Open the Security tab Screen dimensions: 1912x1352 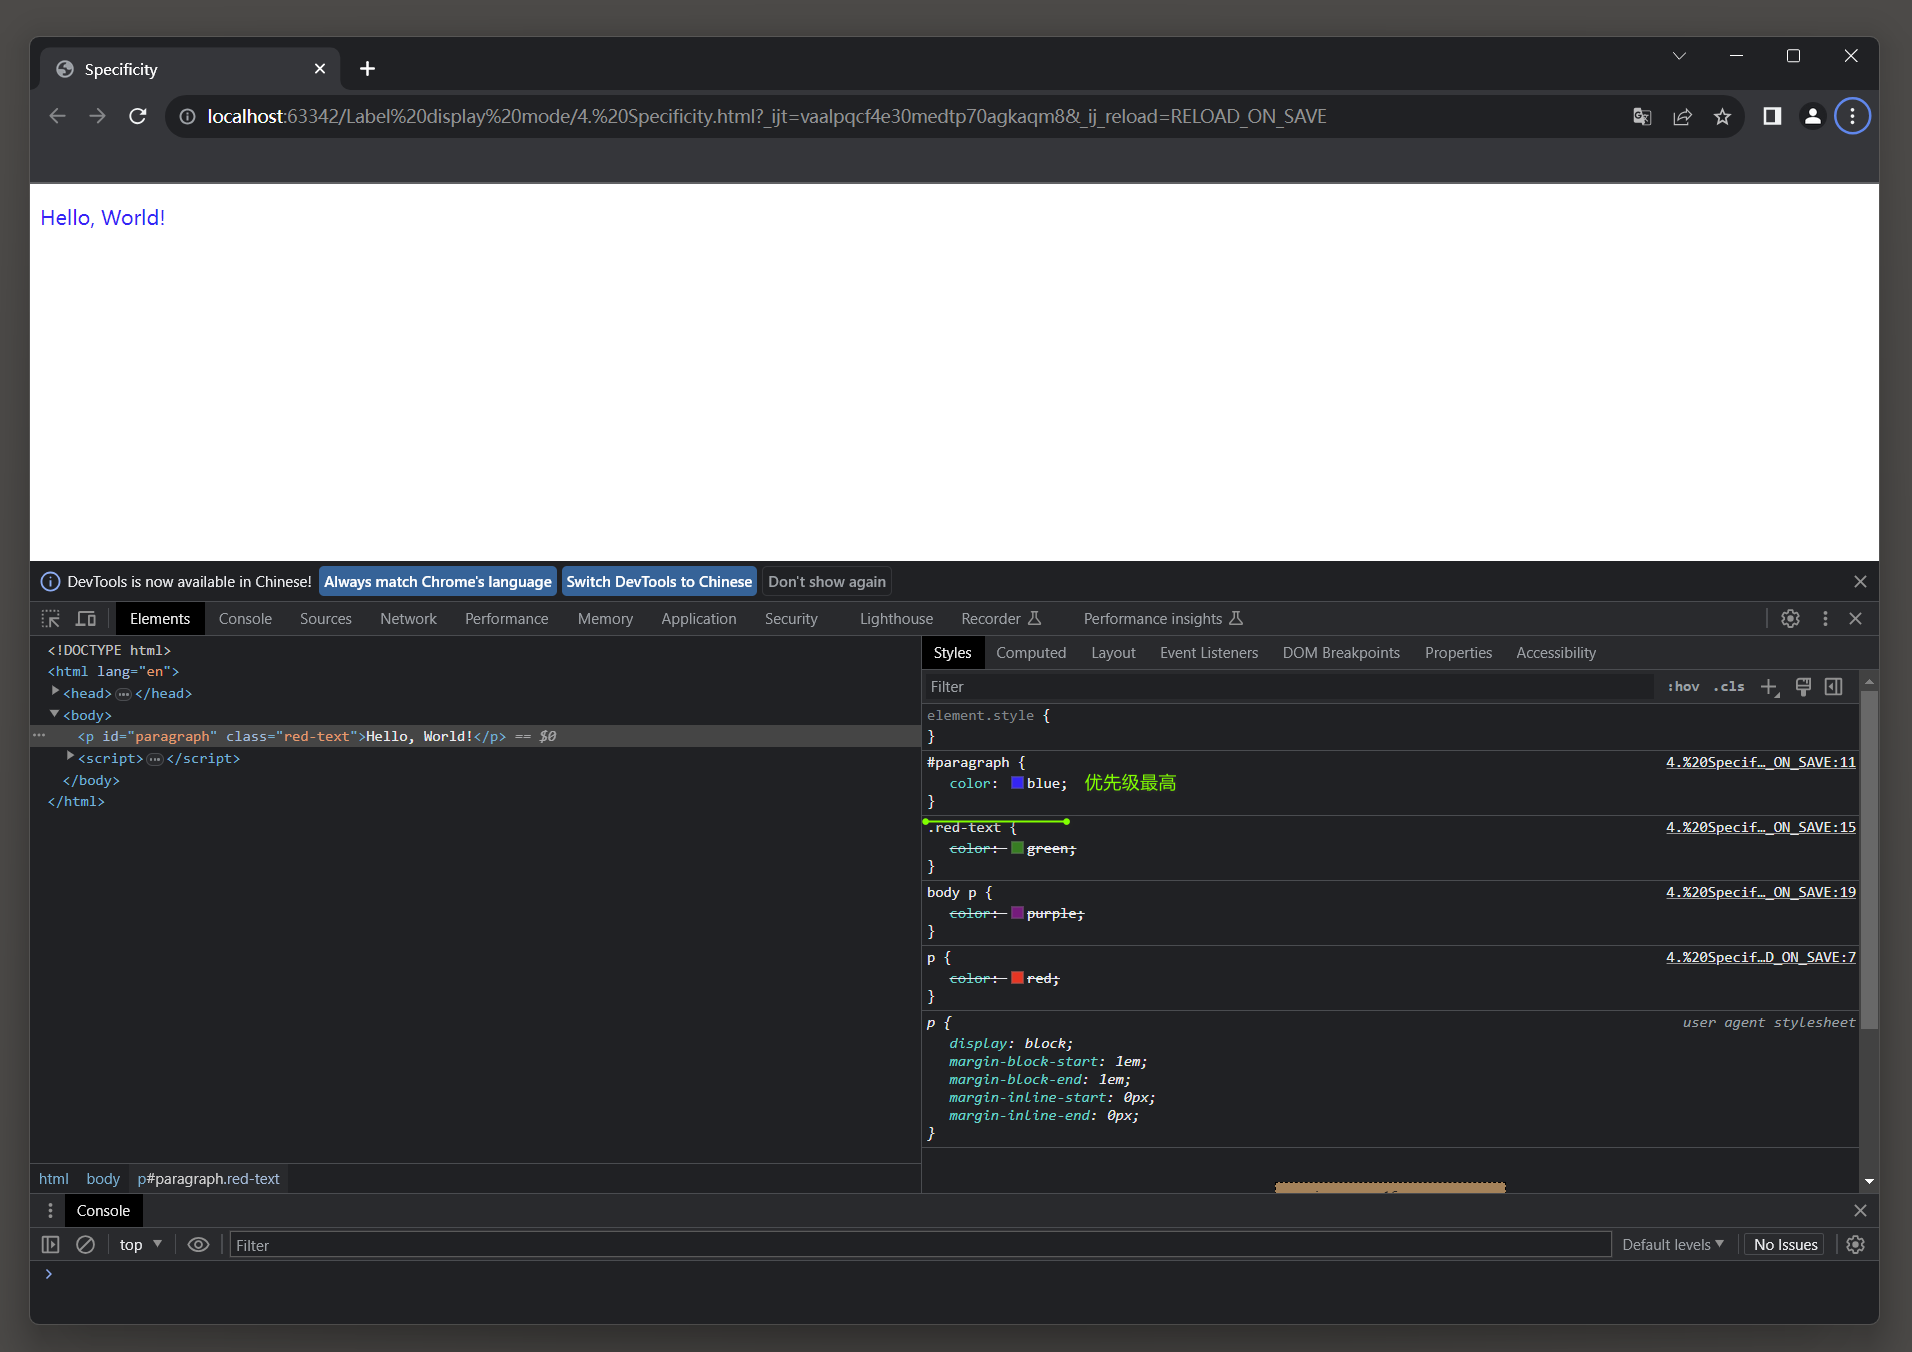791,619
